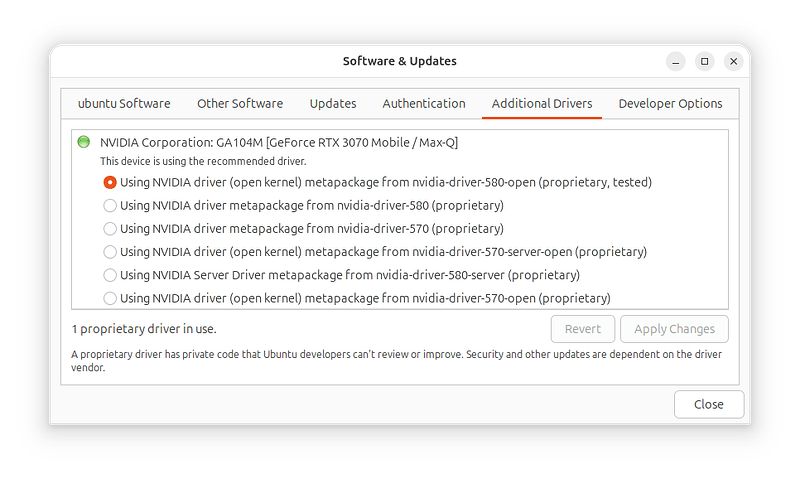Select the Additional Drivers tab
The width and height of the screenshot is (800, 478).
tap(542, 104)
